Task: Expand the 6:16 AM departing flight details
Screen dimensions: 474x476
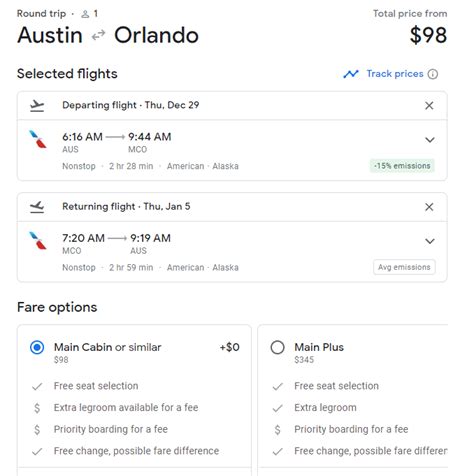Action: click(x=430, y=140)
